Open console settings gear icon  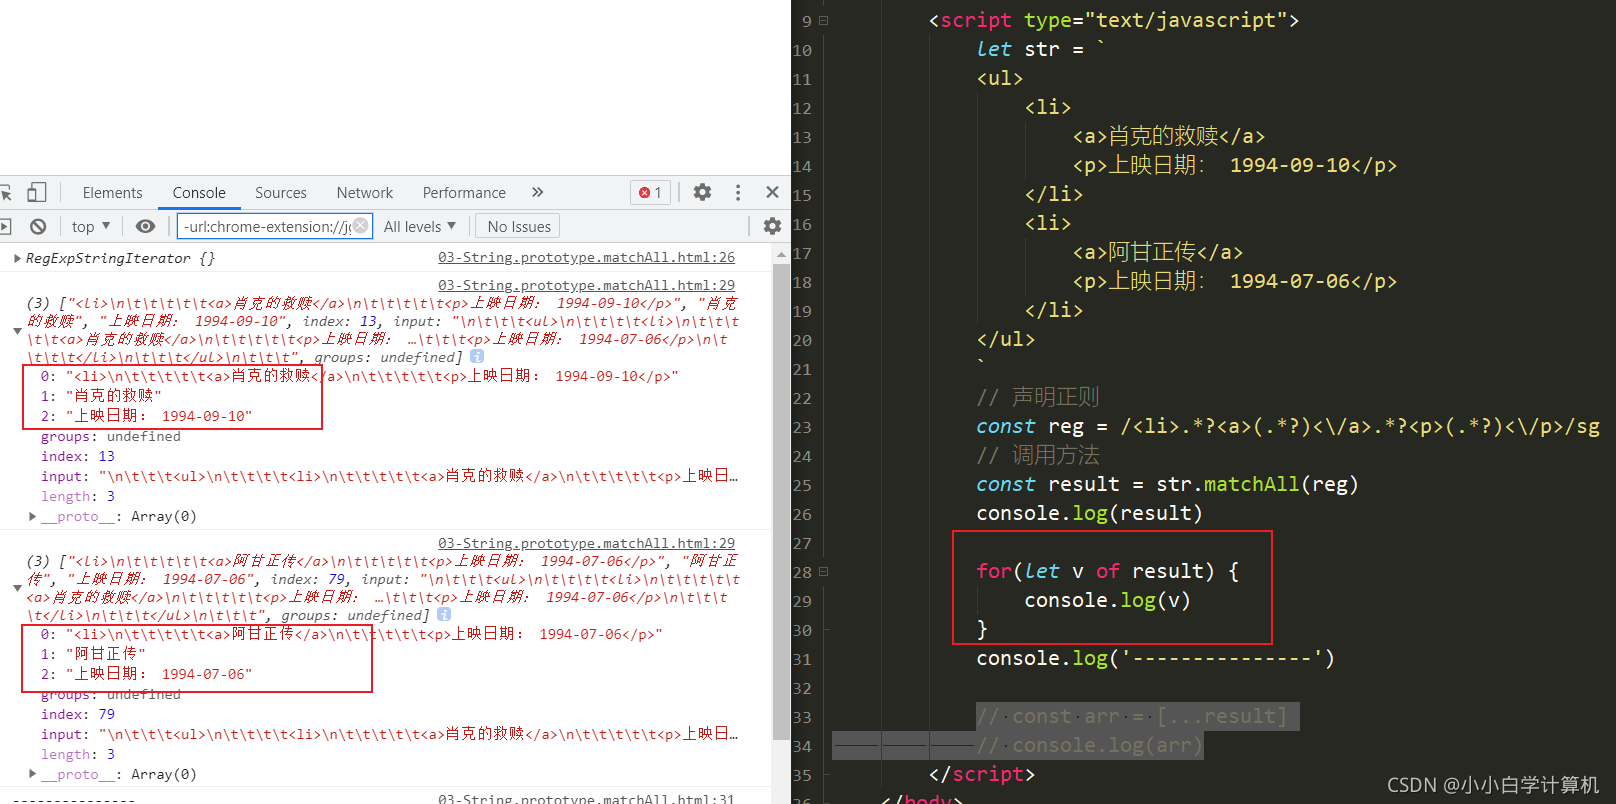click(772, 227)
